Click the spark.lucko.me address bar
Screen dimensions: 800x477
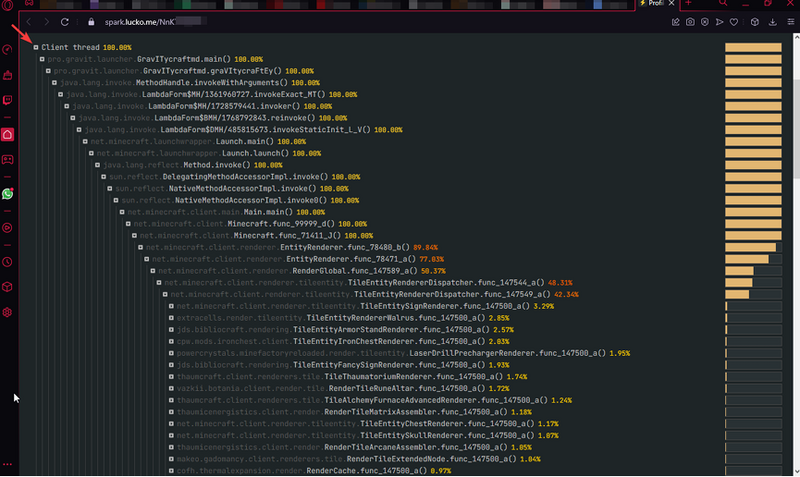point(300,21)
